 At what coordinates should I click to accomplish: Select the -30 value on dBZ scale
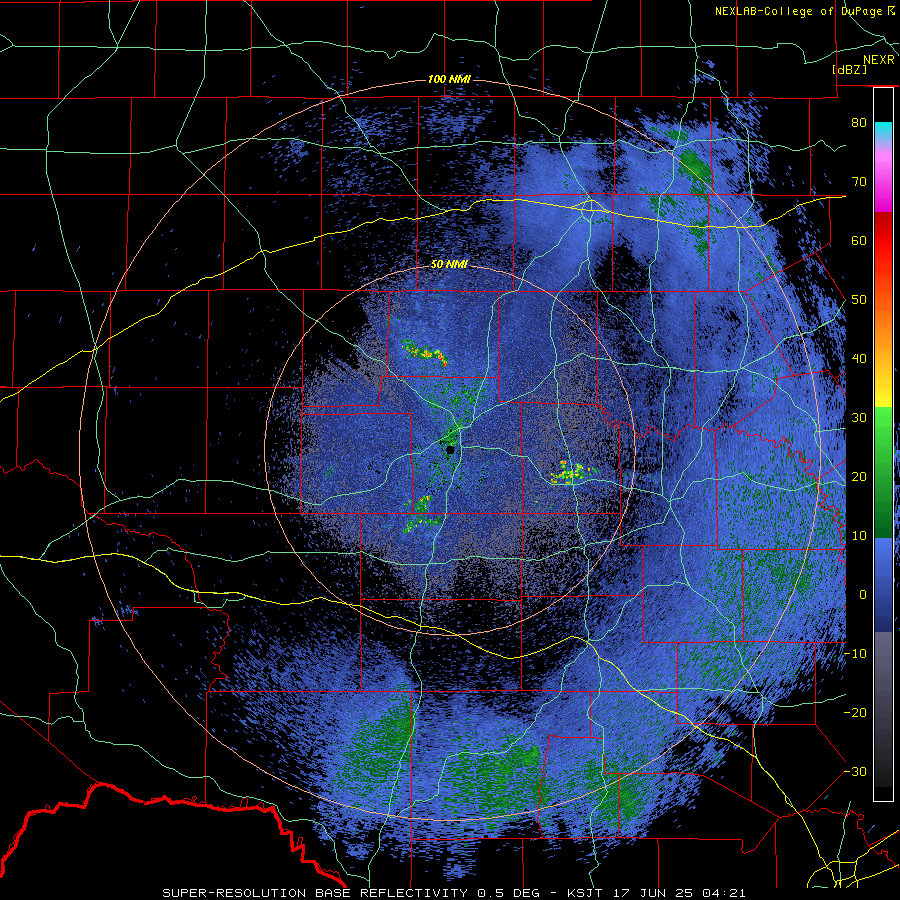(855, 771)
